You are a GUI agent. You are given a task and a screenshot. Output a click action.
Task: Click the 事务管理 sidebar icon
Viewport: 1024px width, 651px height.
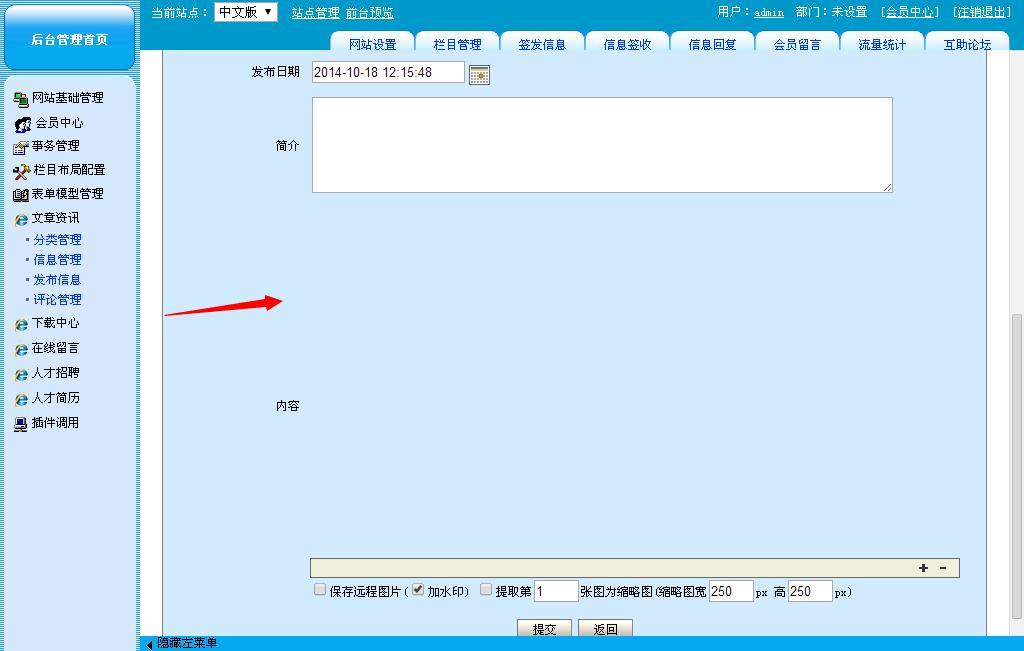[20, 147]
